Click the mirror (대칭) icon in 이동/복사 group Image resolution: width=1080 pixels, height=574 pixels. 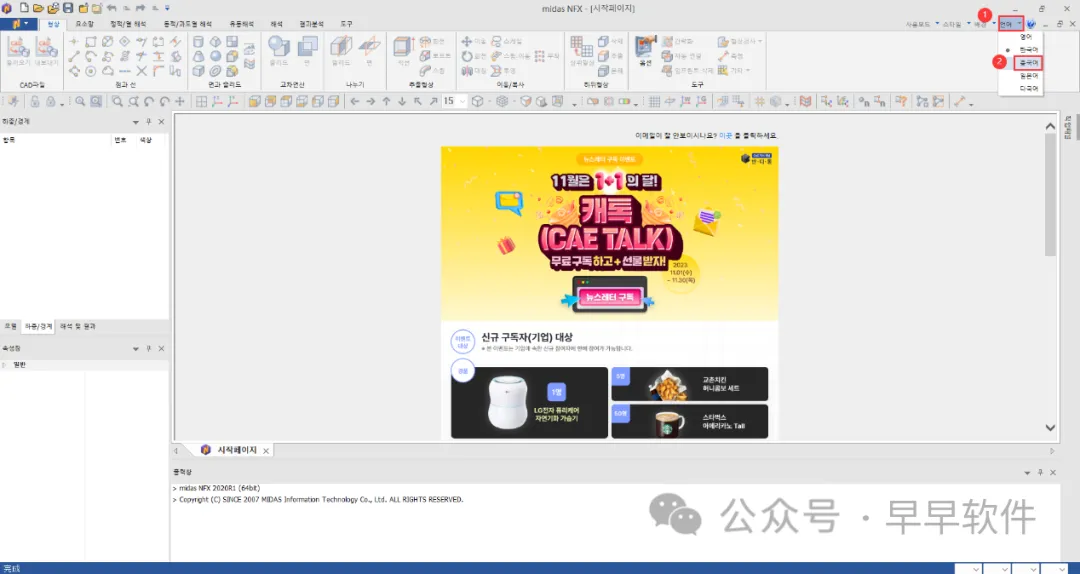coord(473,70)
